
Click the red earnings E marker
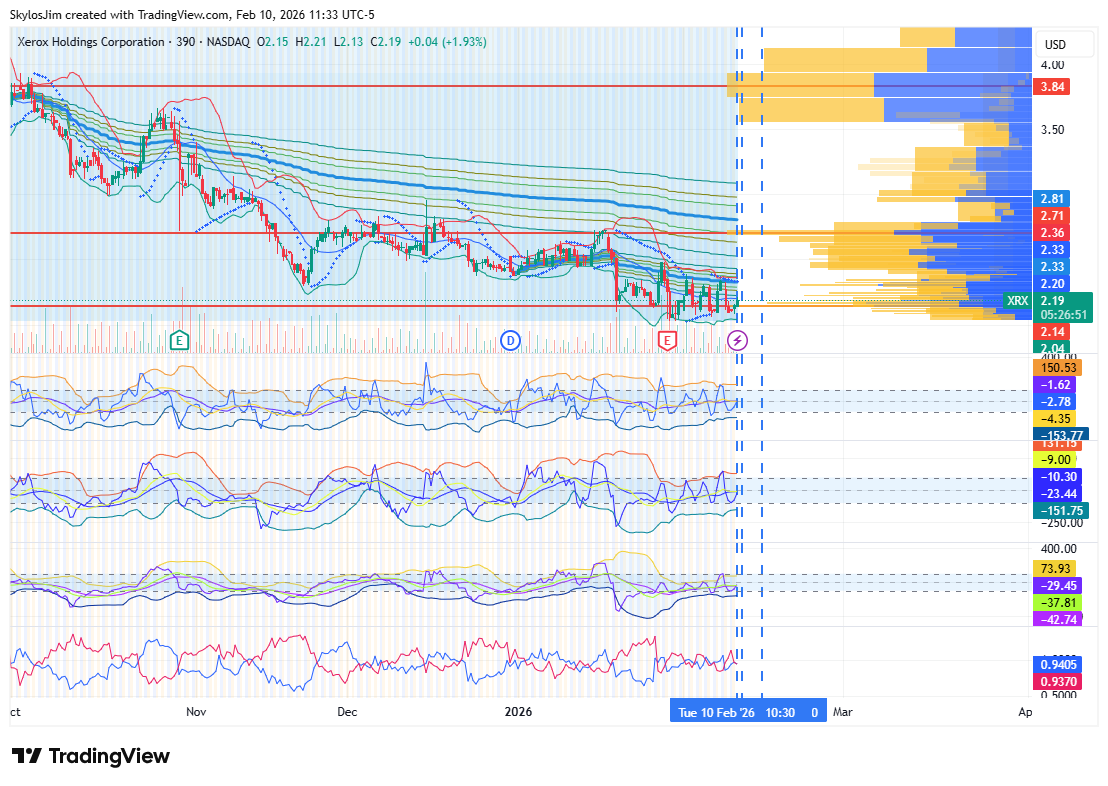(667, 340)
